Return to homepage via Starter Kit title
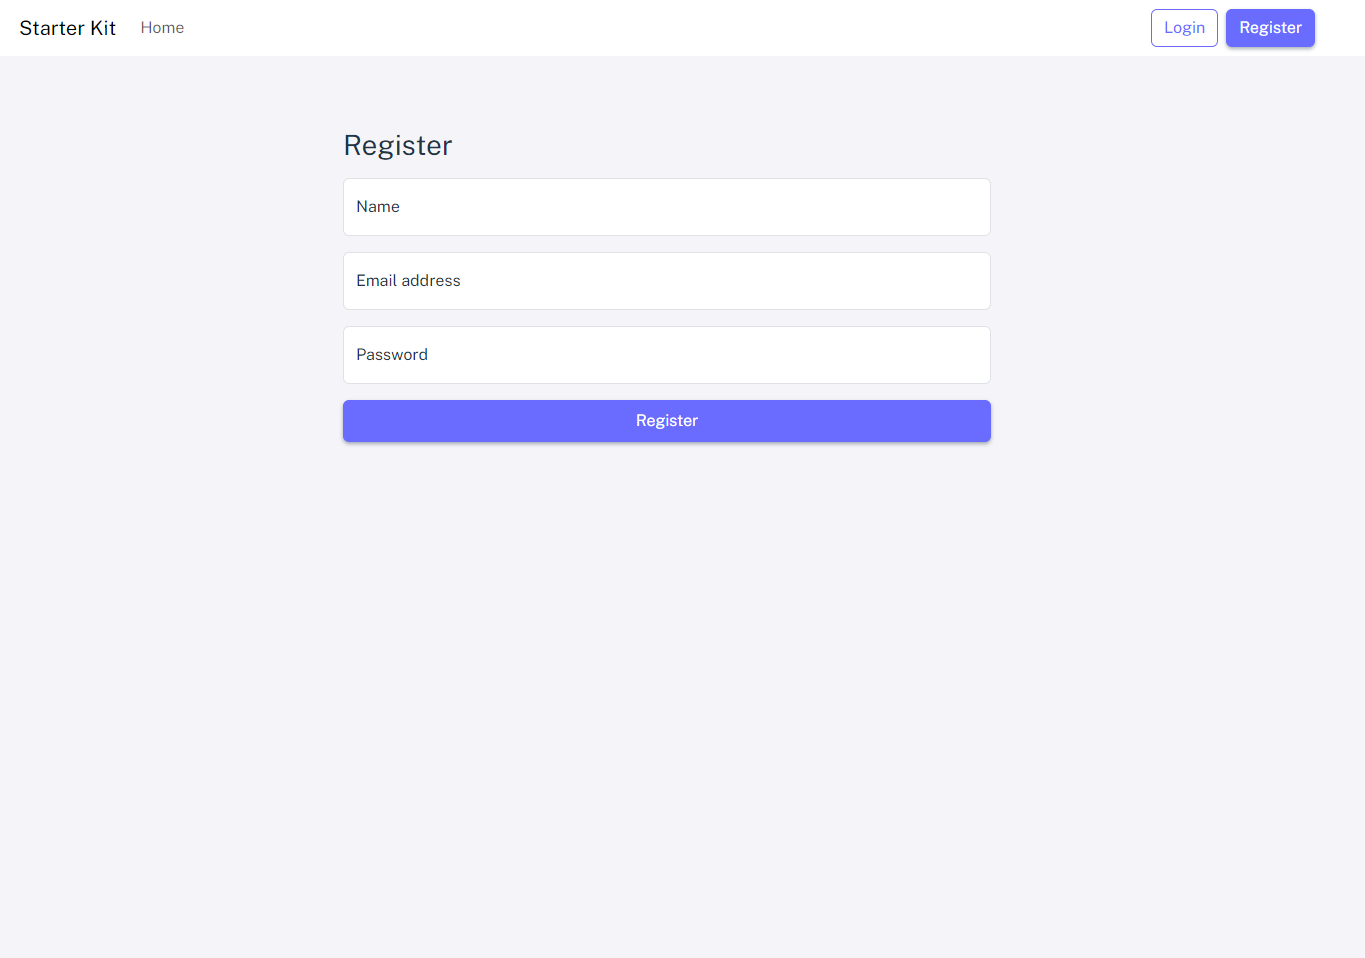The height and width of the screenshot is (958, 1365). point(68,28)
